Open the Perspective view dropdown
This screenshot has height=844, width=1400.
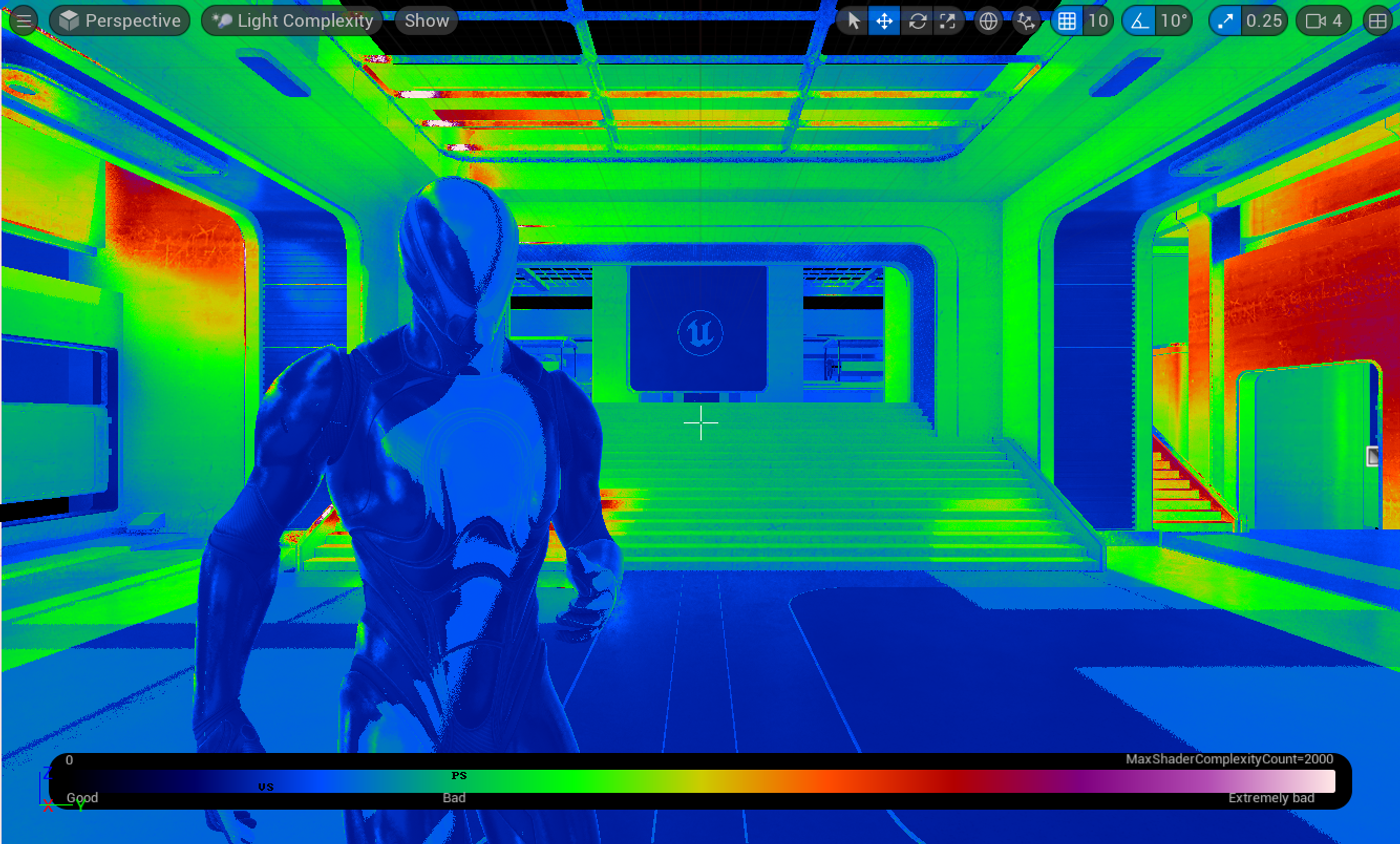(119, 20)
